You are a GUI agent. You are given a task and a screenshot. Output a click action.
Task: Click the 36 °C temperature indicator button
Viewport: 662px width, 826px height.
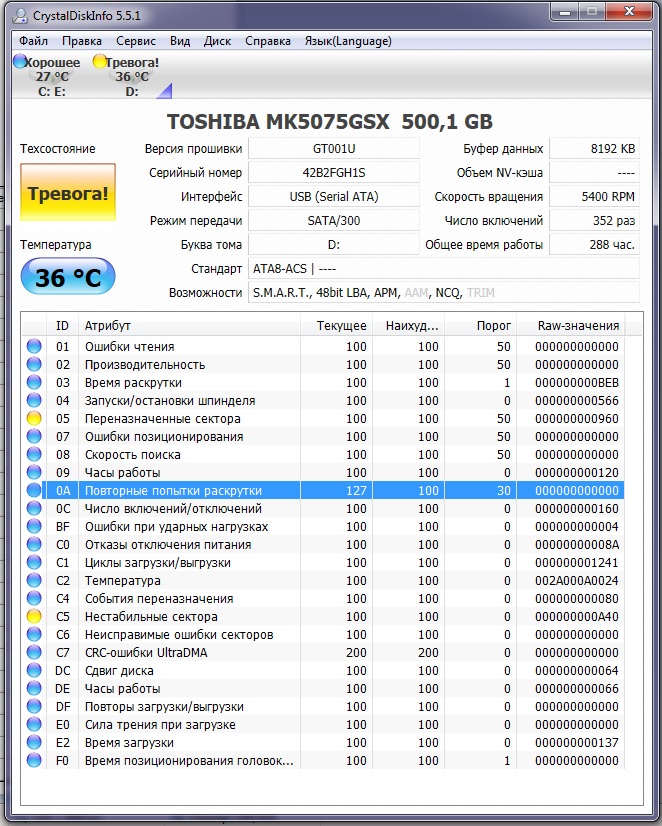(68, 277)
